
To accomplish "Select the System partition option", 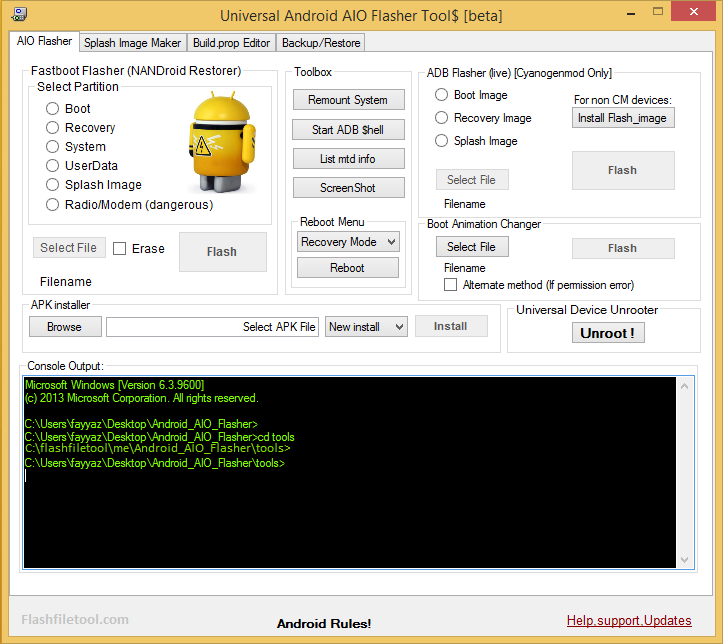I will pyautogui.click(x=53, y=147).
